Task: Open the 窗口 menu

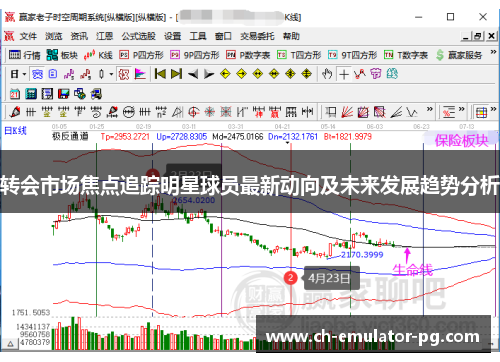Action: pos(223,36)
